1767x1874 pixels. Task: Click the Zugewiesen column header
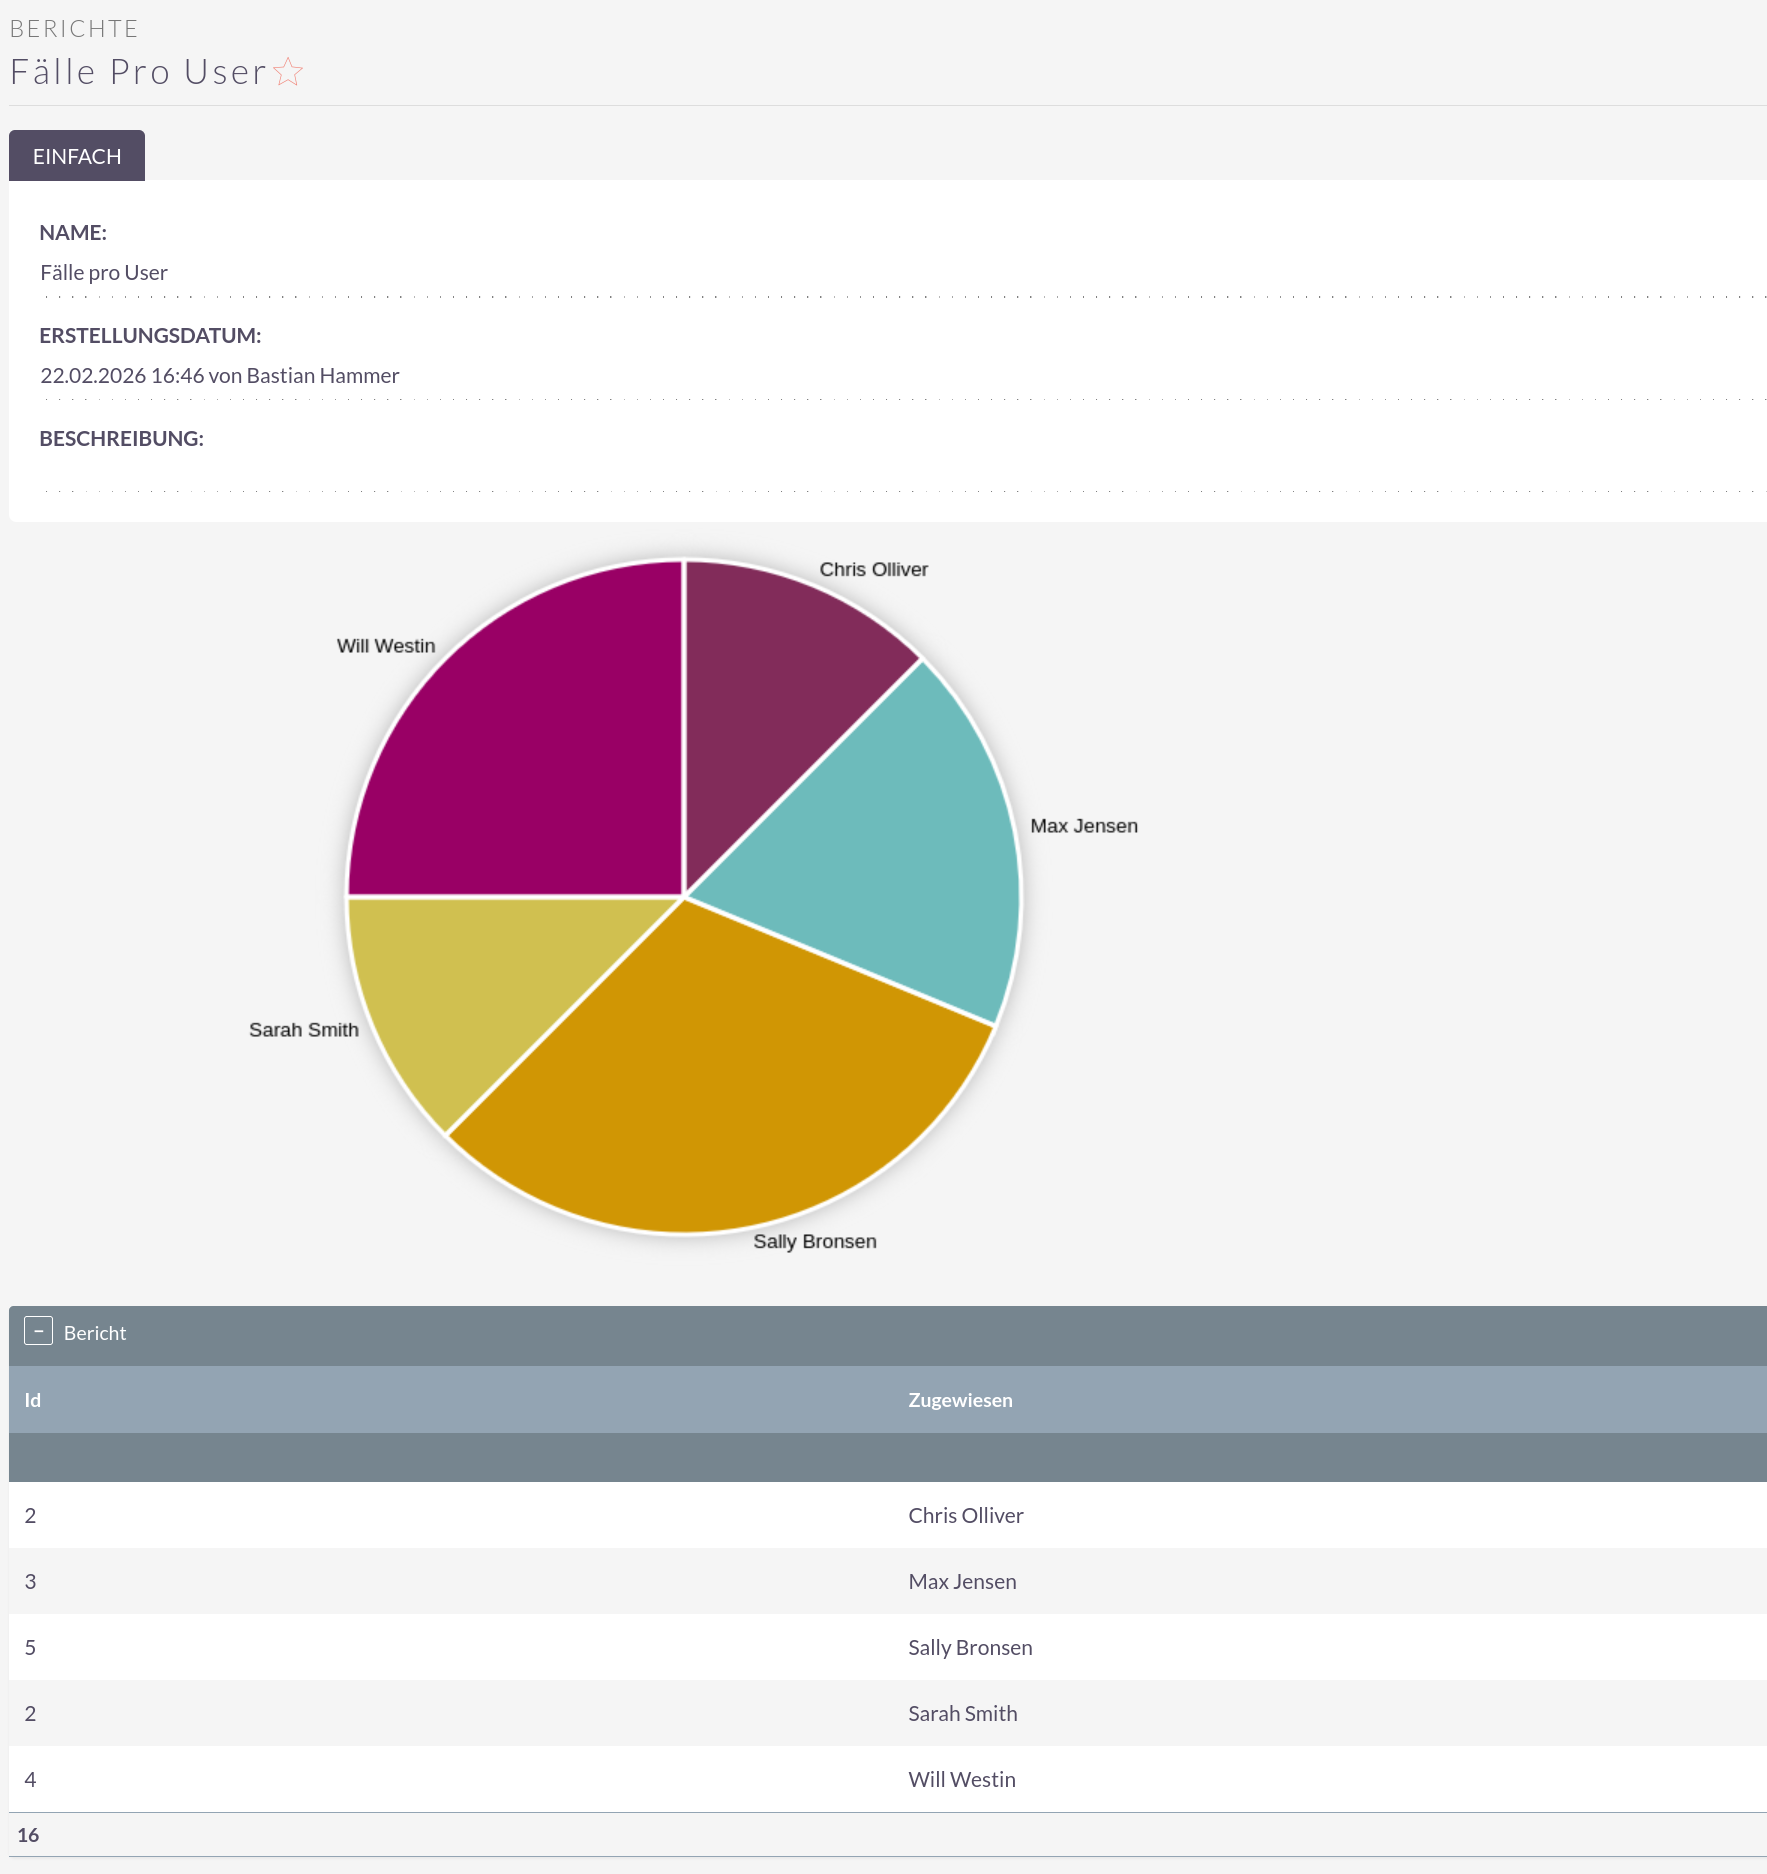click(960, 1400)
